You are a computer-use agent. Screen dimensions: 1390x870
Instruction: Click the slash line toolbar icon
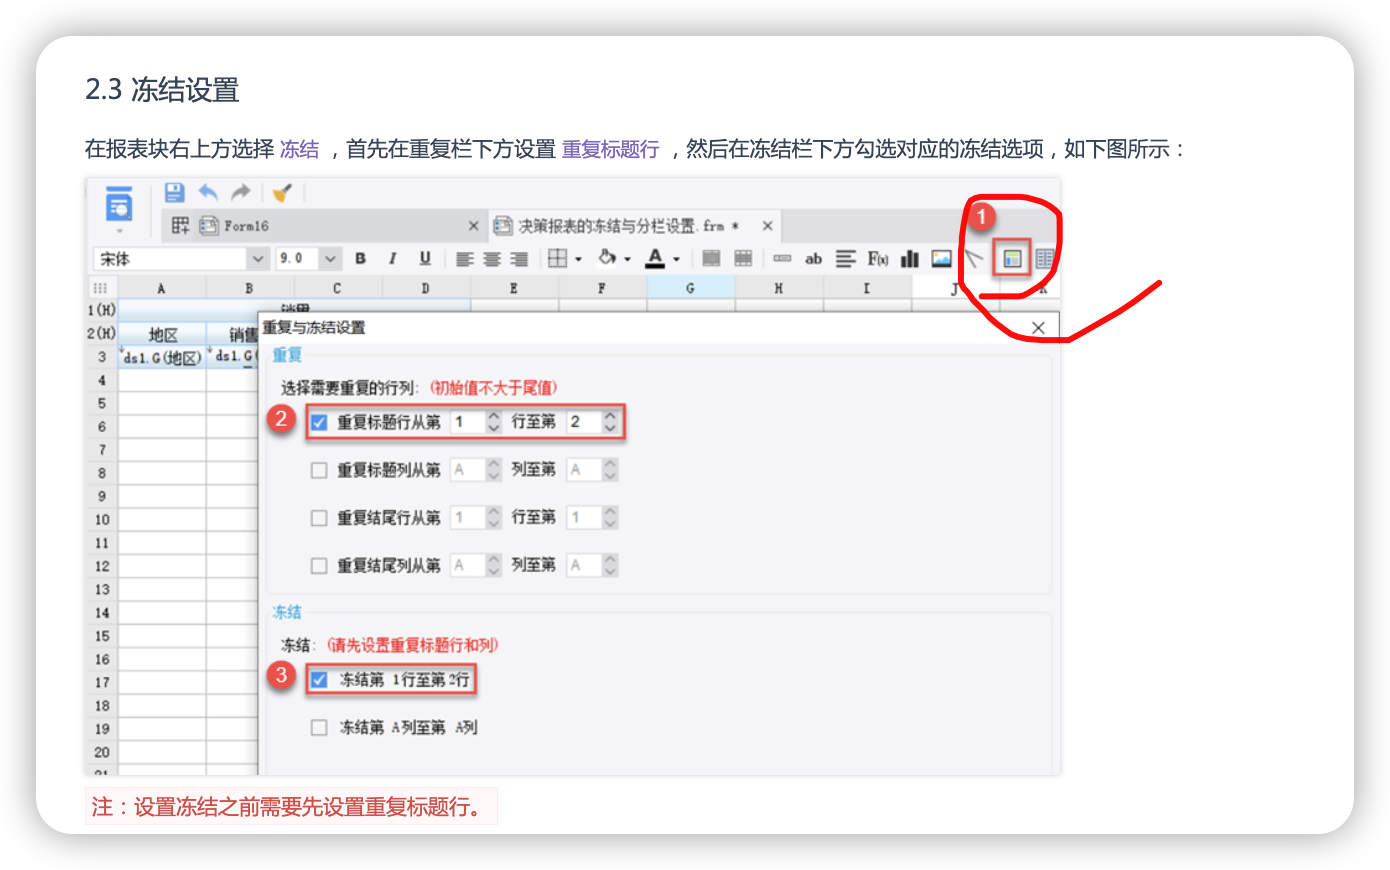click(x=973, y=259)
